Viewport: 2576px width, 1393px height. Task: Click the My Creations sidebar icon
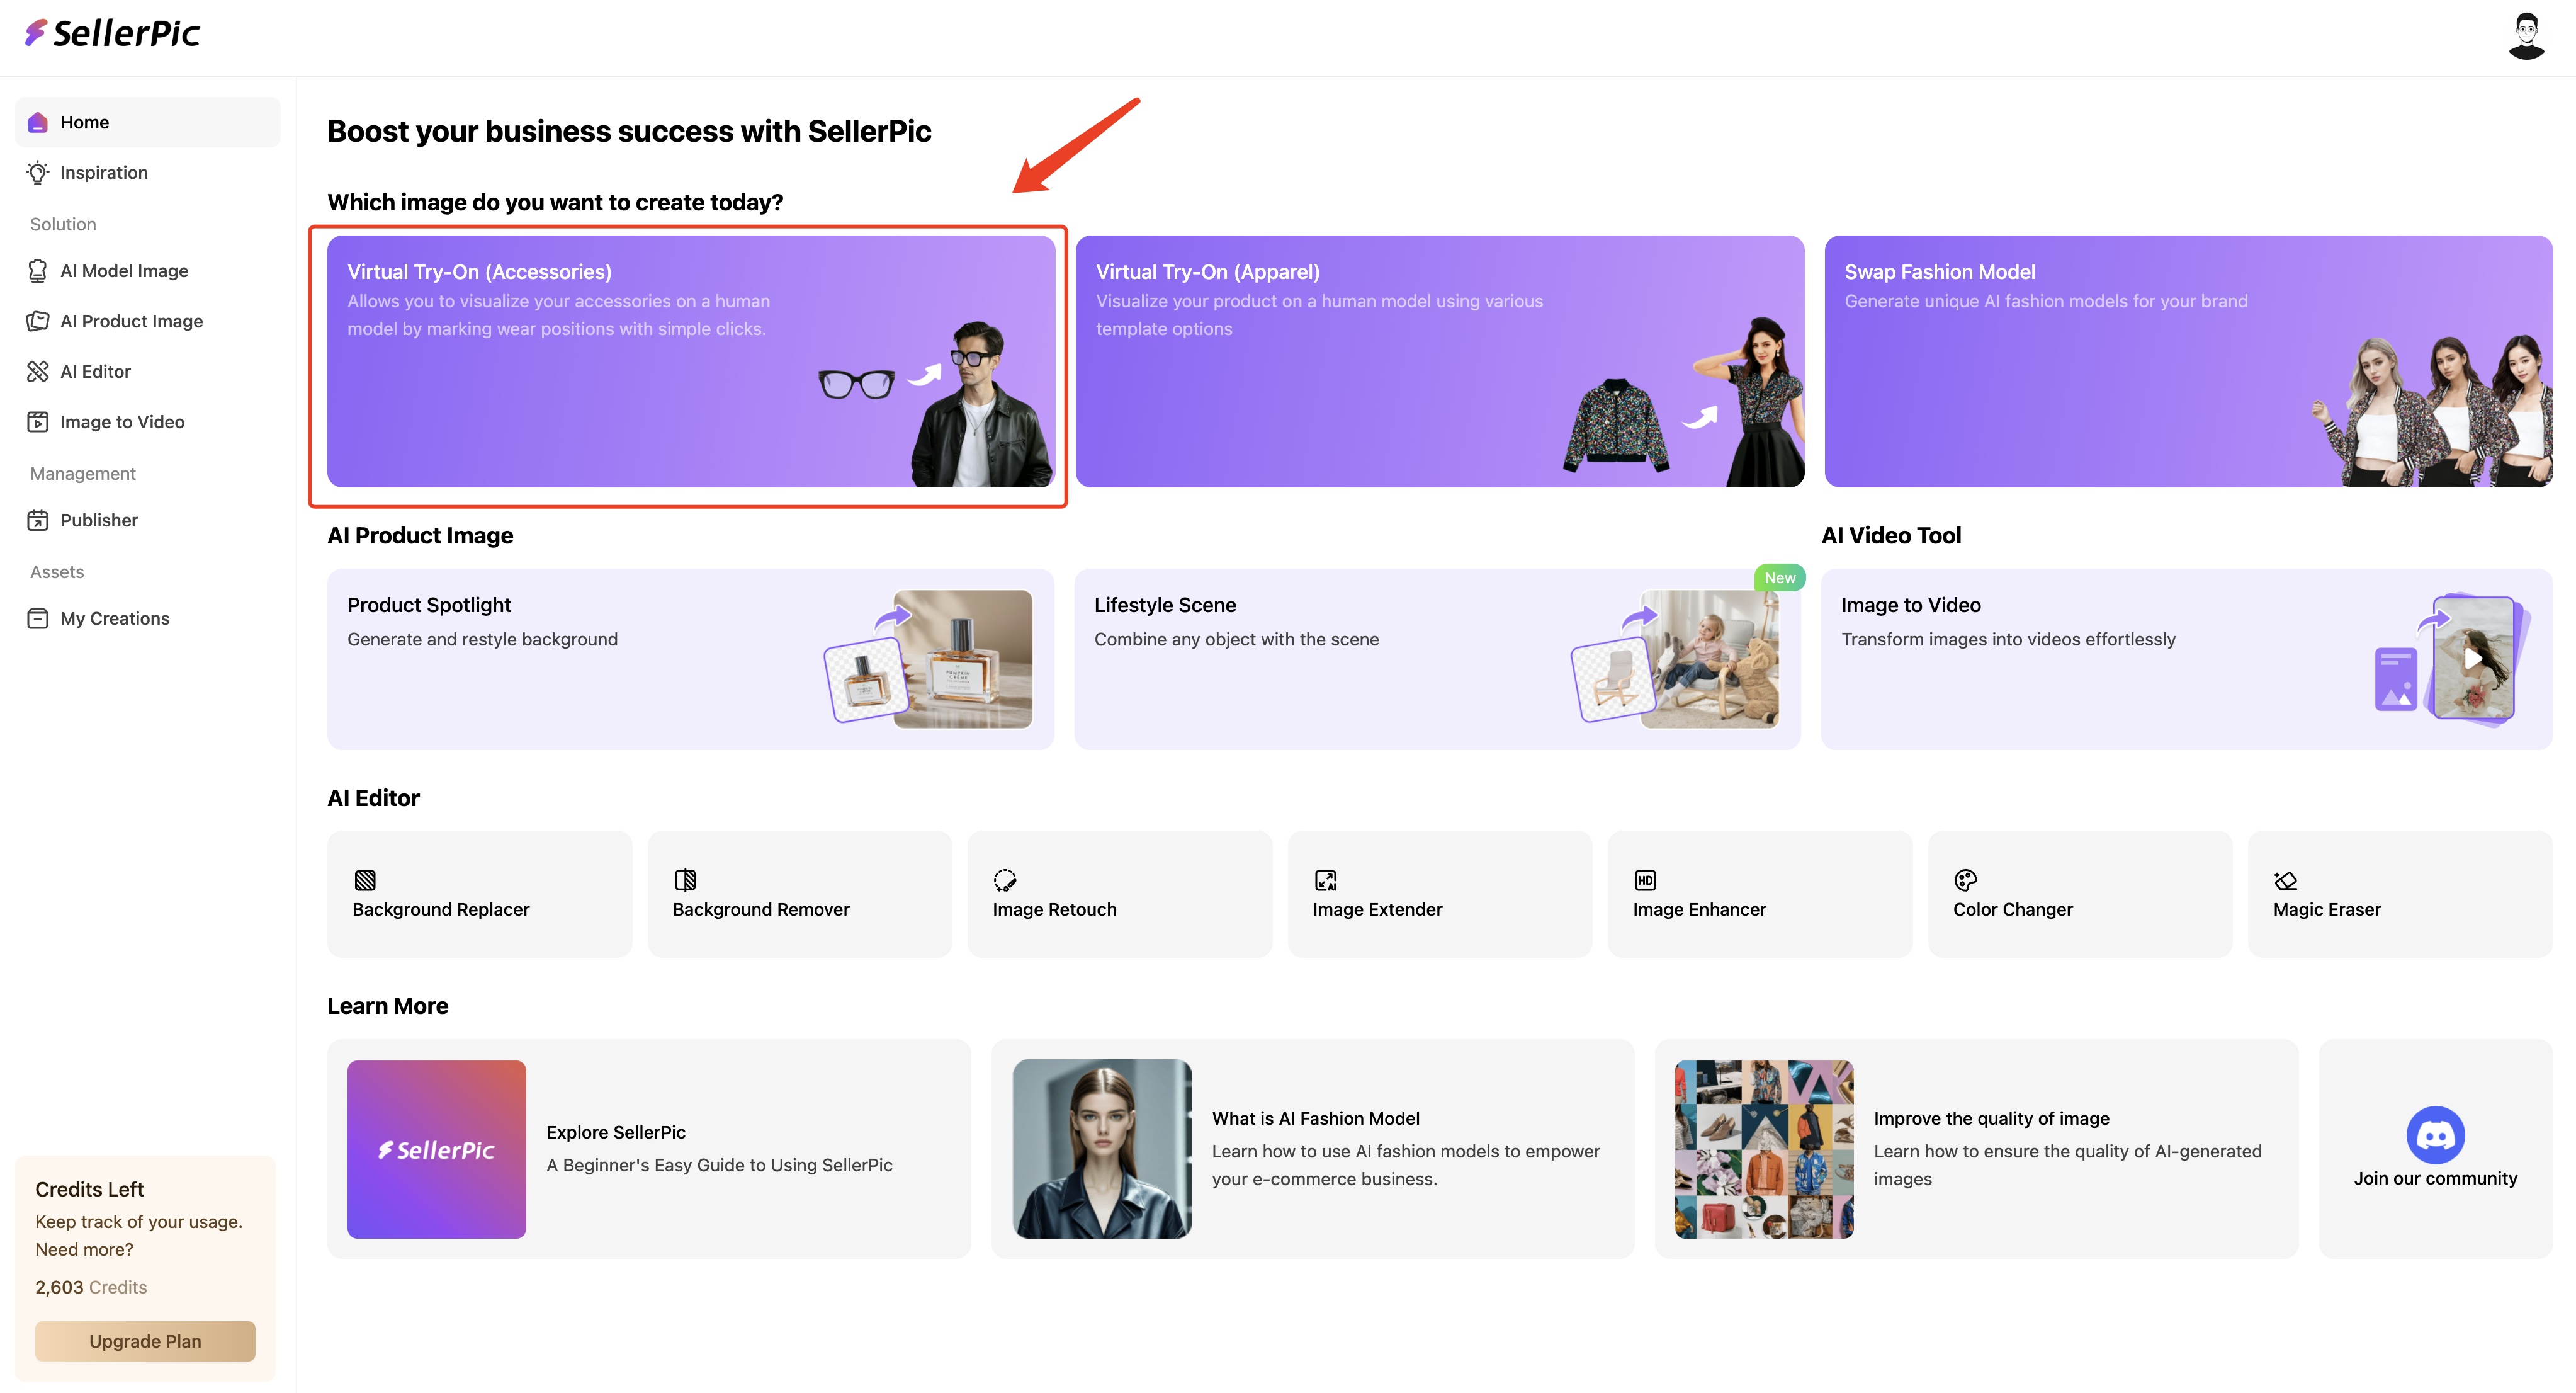click(38, 619)
